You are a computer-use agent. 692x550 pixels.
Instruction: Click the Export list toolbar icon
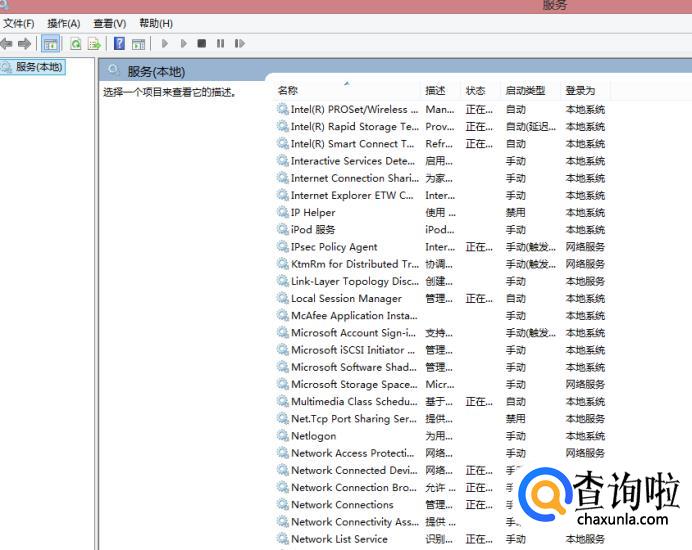pos(94,44)
